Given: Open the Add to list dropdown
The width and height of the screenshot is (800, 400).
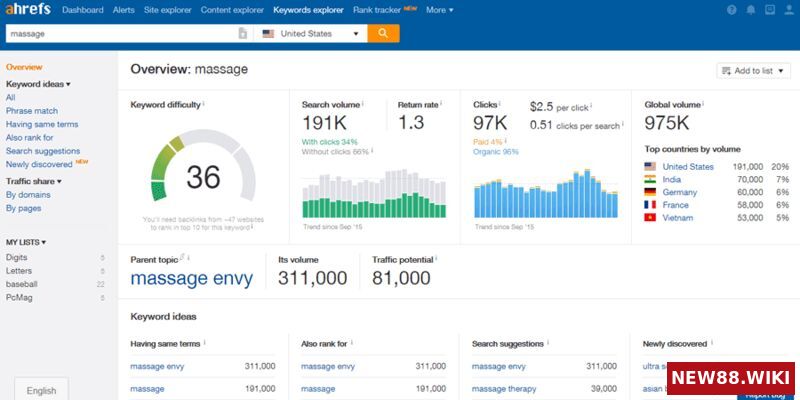Looking at the screenshot, I should point(754,71).
